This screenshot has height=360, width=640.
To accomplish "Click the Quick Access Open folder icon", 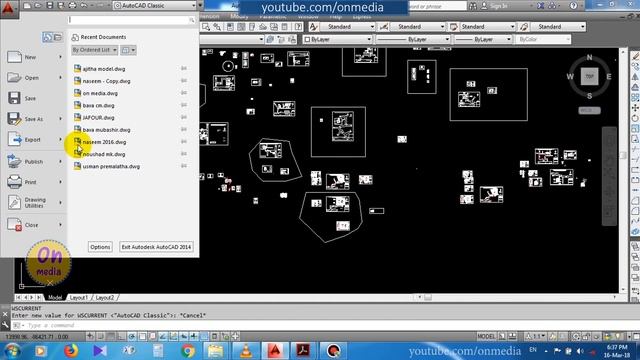I will (x=38, y=6).
